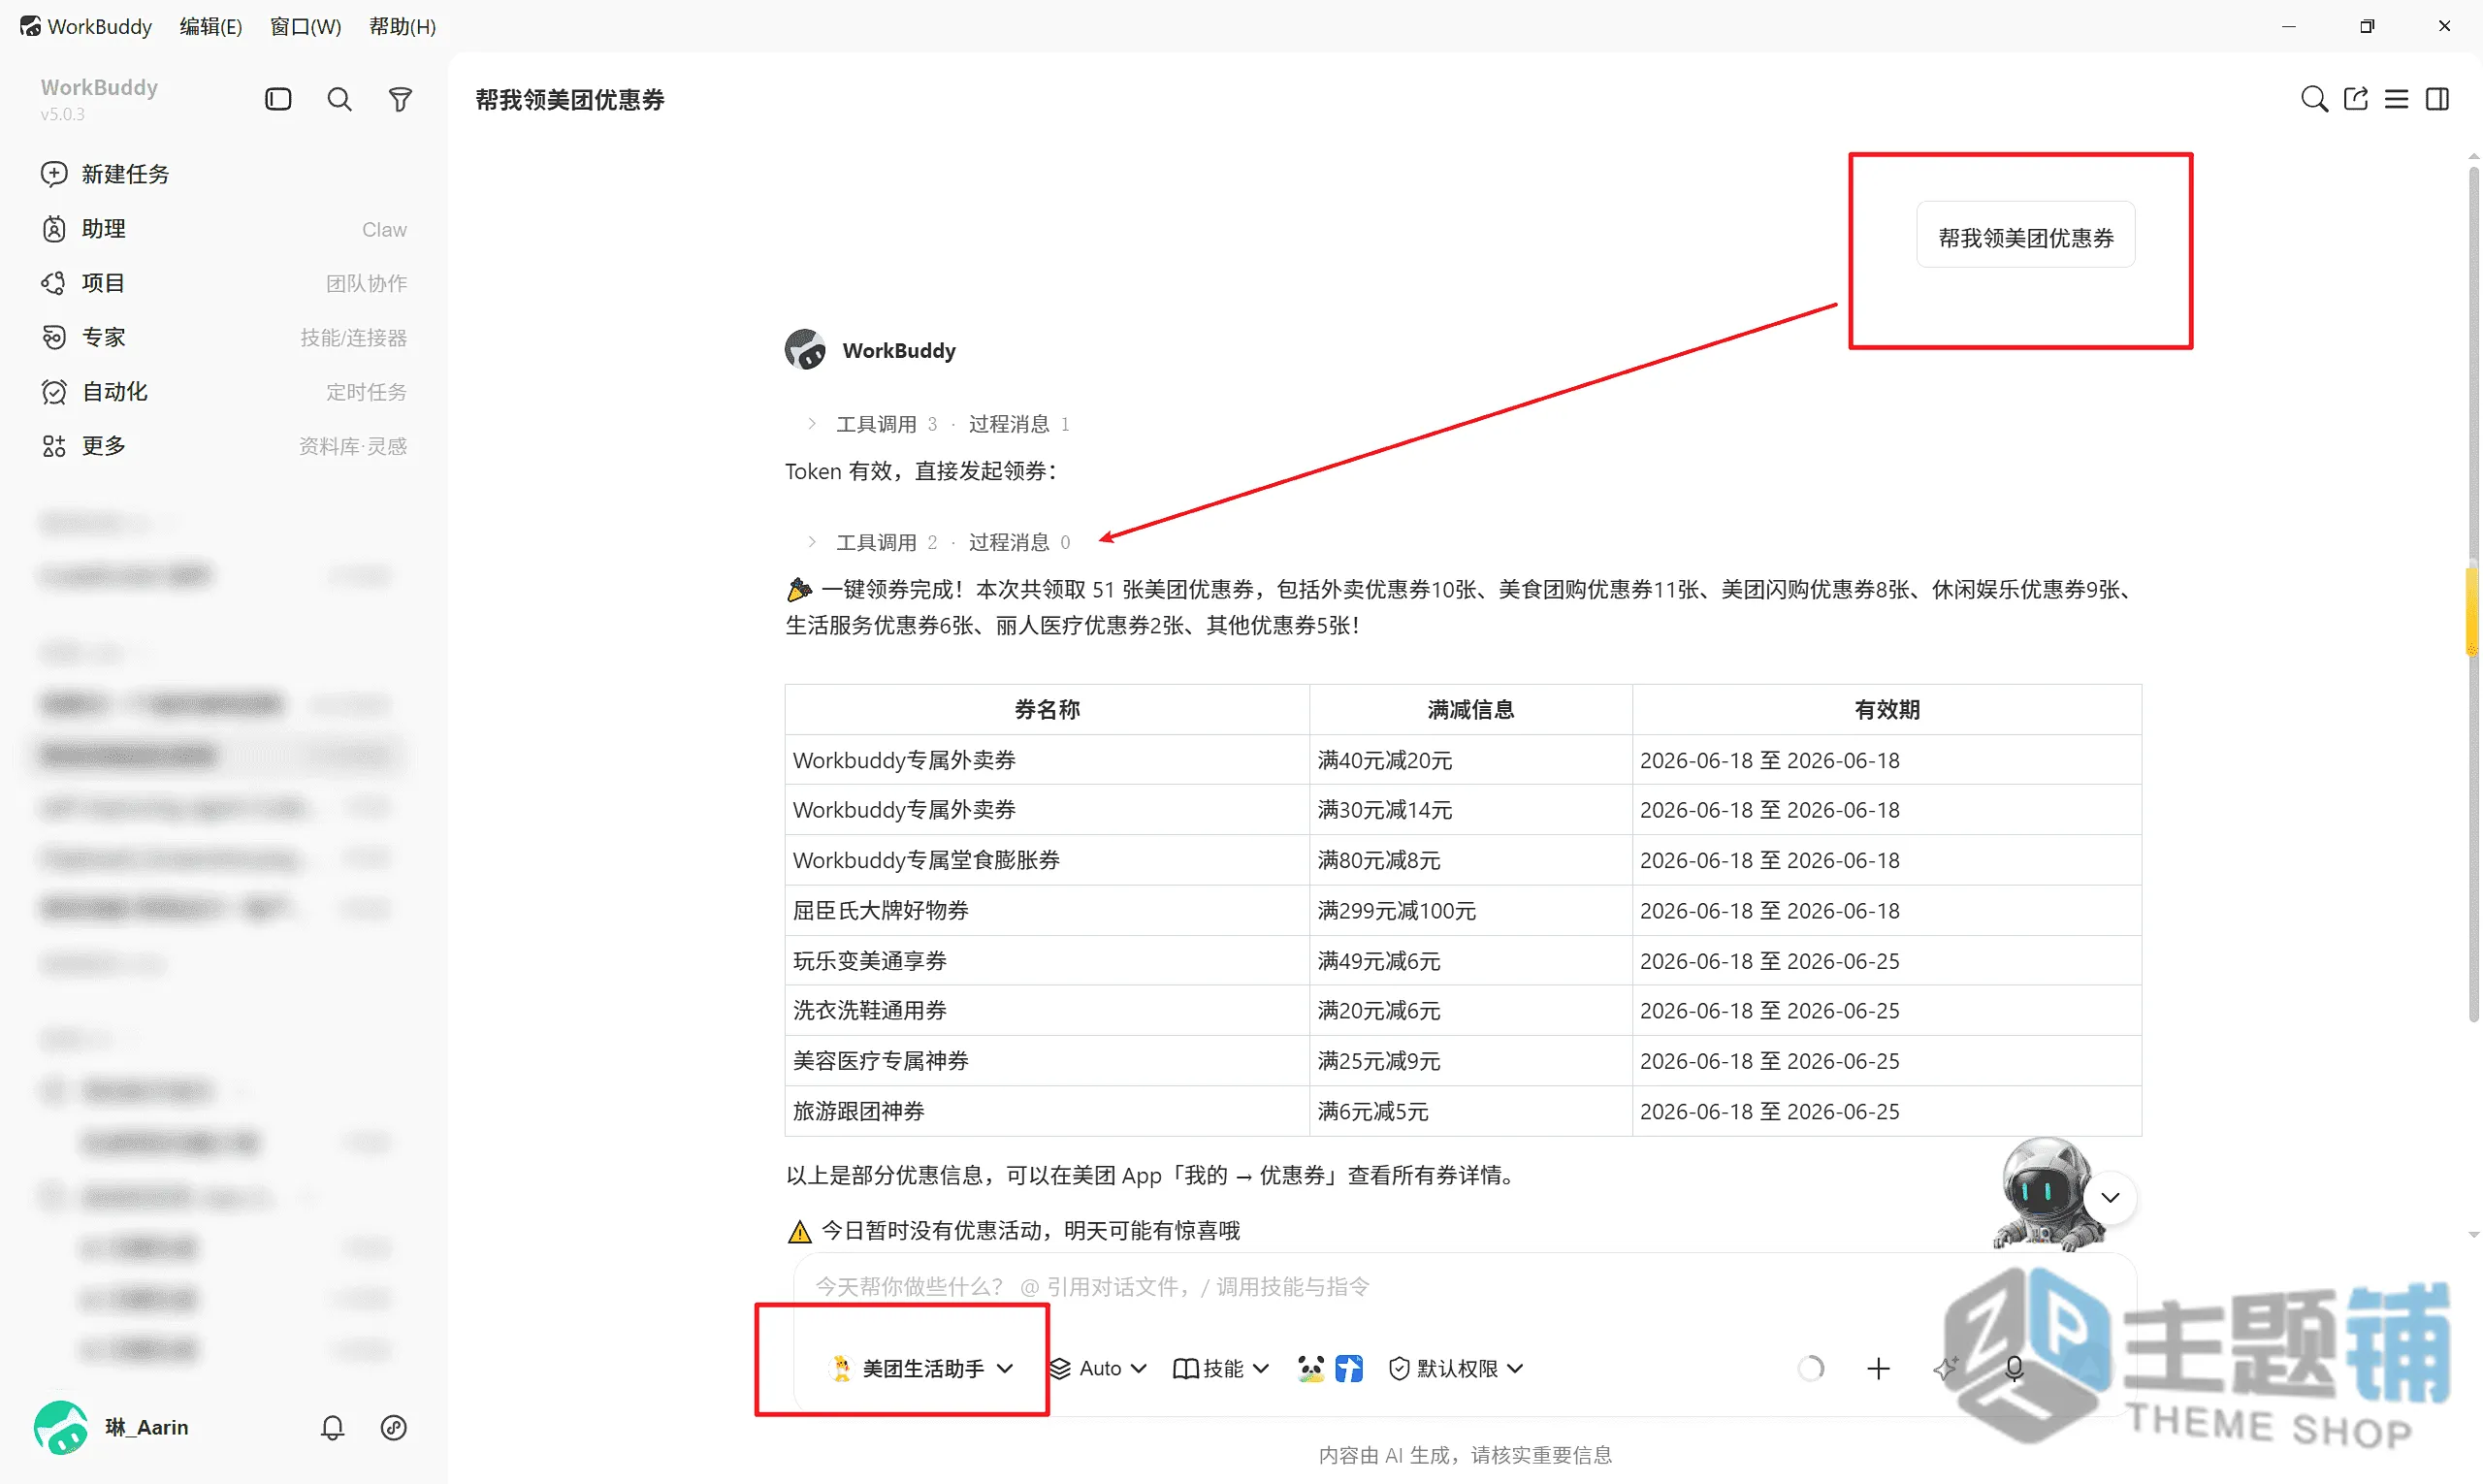Restore the window size
2483x1484 pixels.
(x=2366, y=26)
